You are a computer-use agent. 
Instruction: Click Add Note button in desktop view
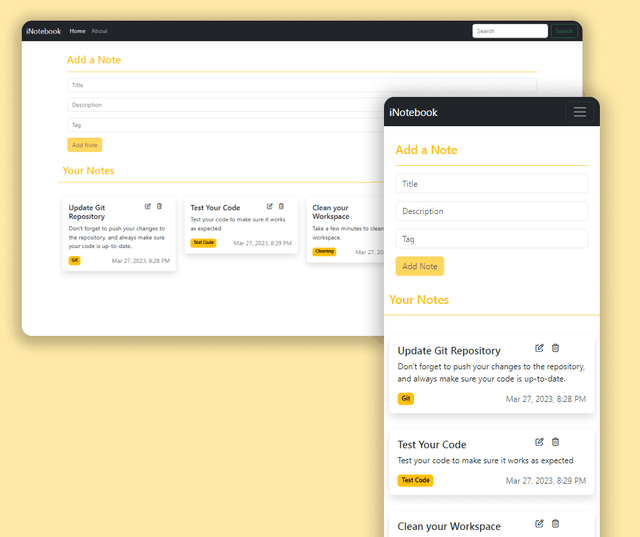click(x=84, y=145)
